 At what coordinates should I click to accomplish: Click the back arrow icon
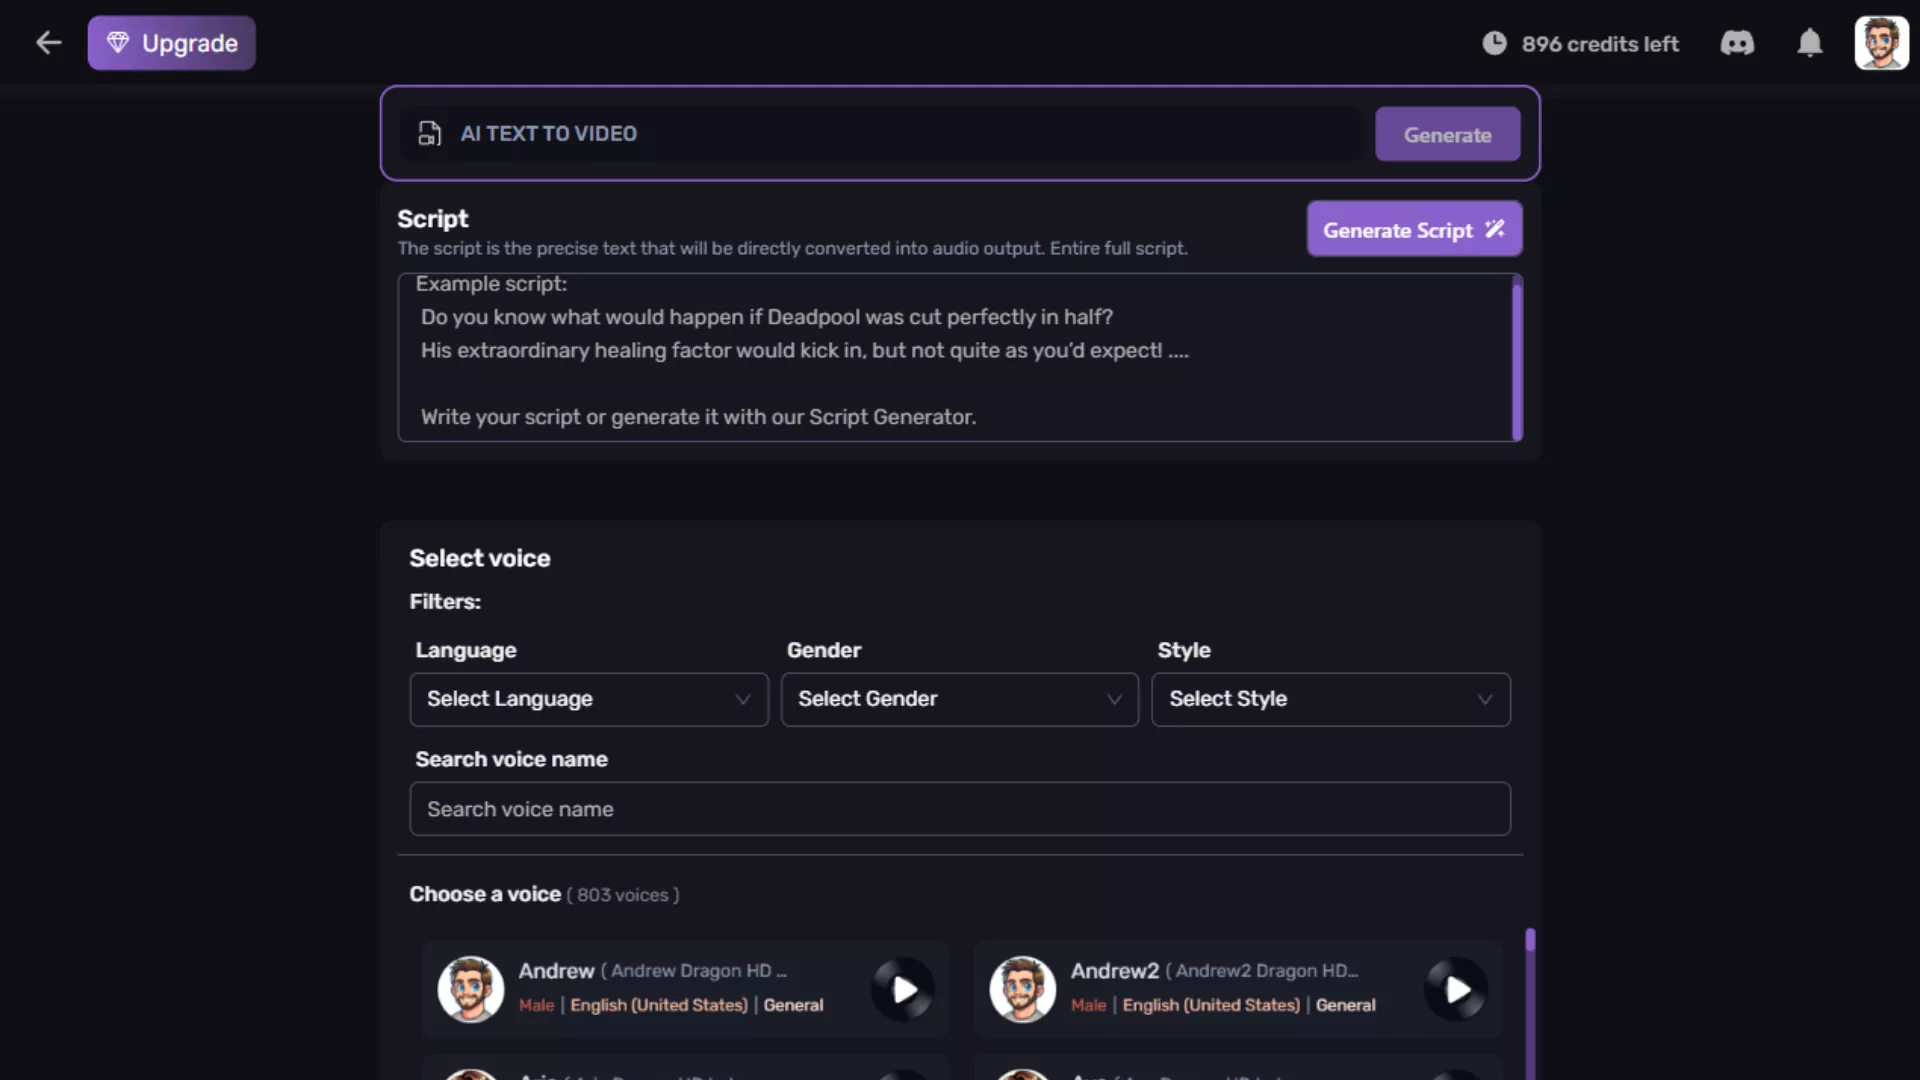pos(48,43)
